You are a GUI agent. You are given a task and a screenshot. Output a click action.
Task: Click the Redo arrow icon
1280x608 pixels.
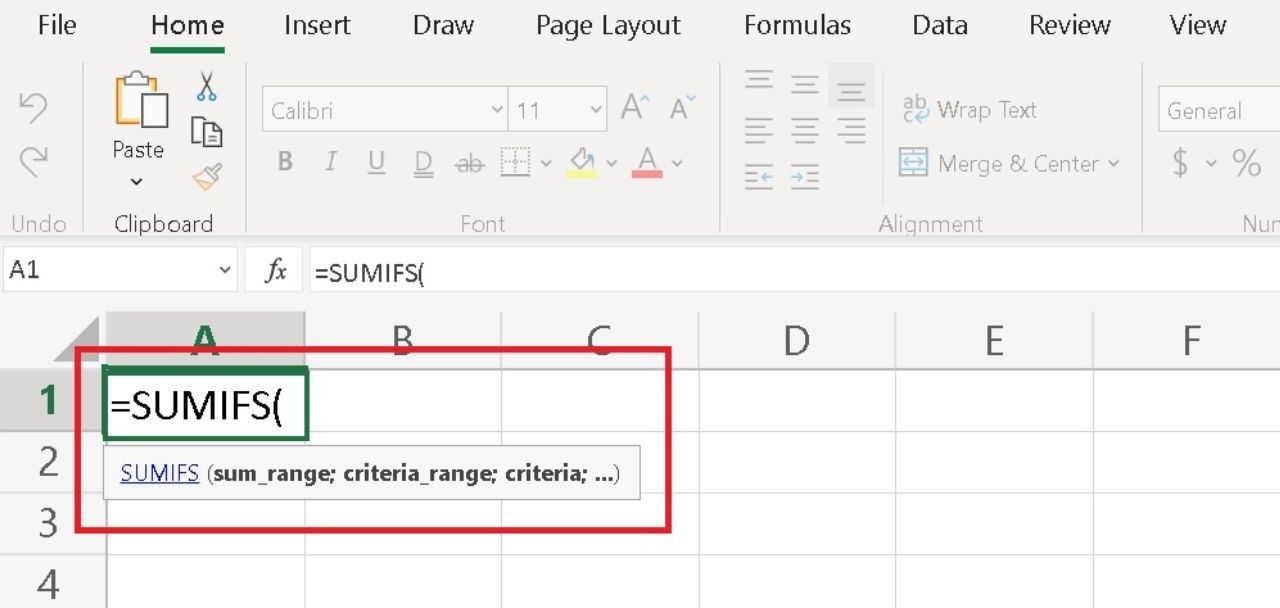click(33, 160)
